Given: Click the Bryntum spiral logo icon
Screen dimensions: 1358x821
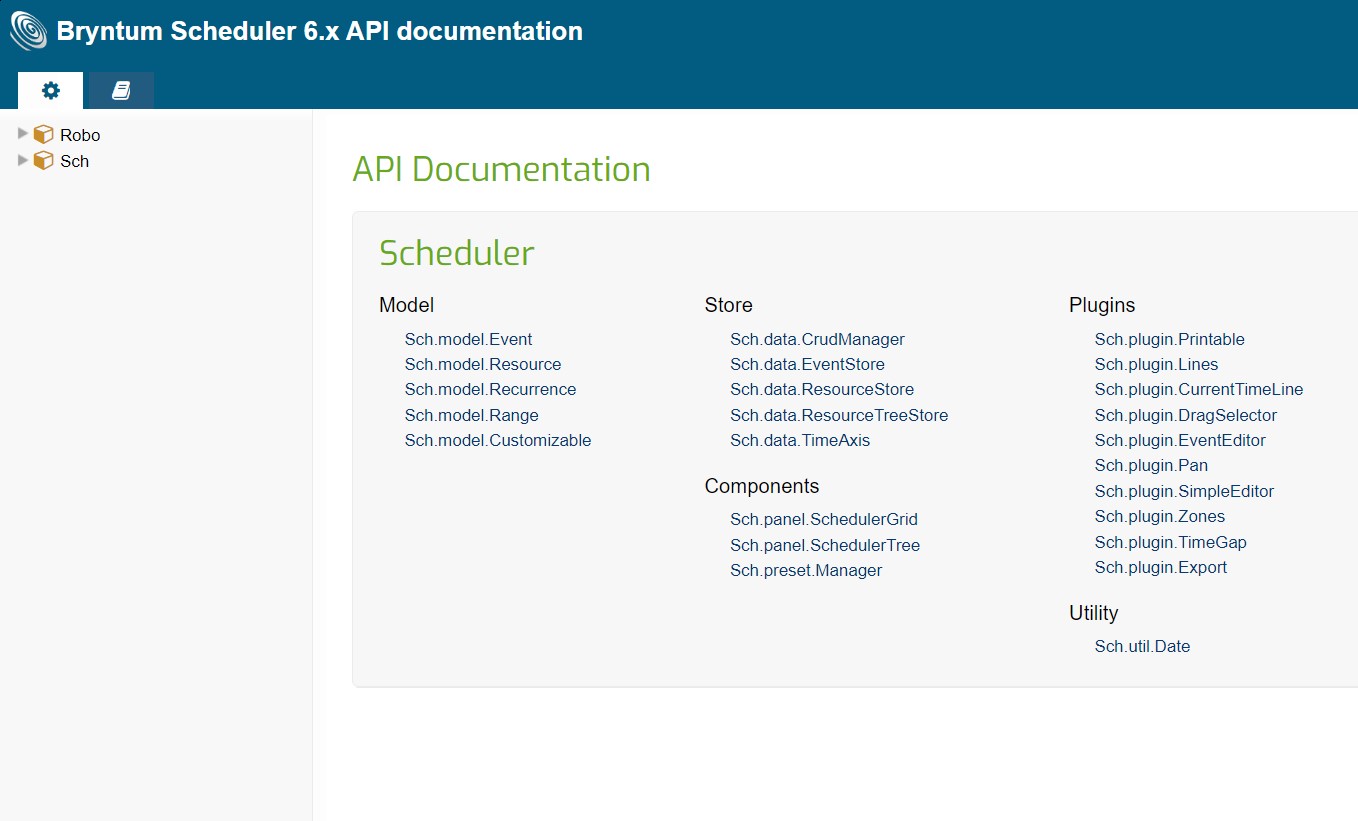Looking at the screenshot, I should pyautogui.click(x=28, y=31).
